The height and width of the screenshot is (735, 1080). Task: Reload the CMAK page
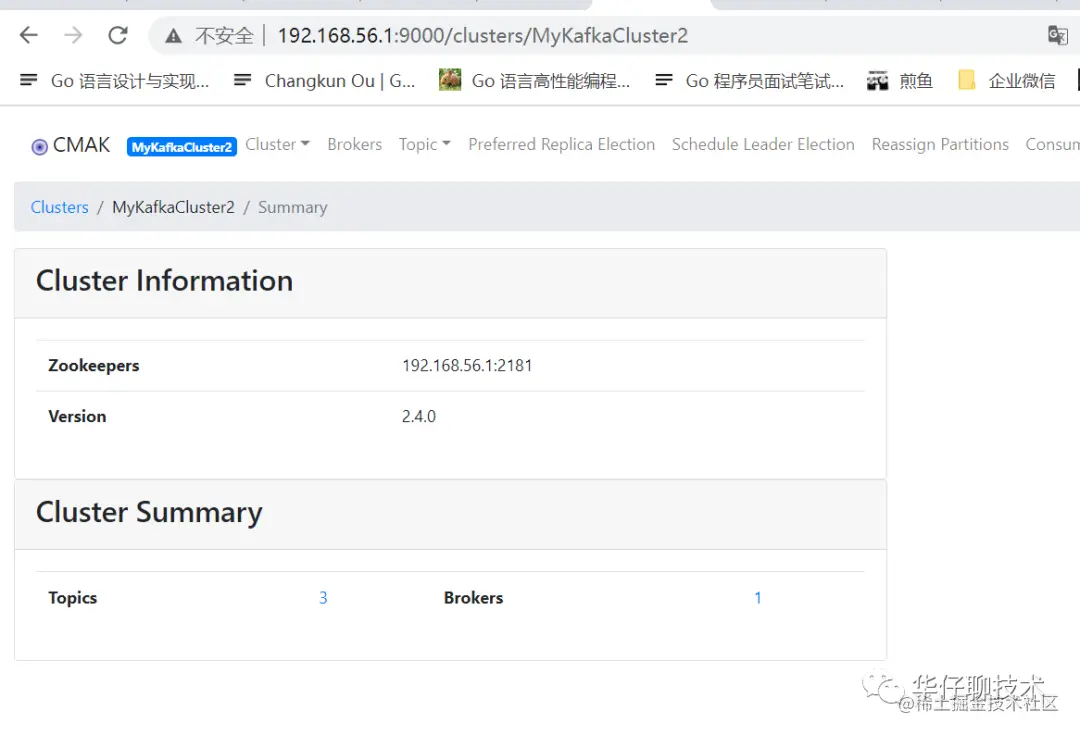pos(118,35)
